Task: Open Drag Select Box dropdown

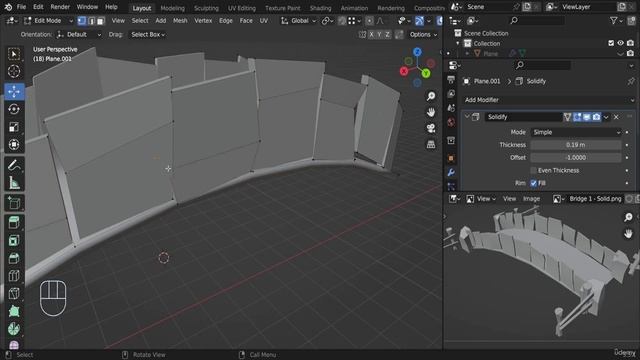Action: 147,35
